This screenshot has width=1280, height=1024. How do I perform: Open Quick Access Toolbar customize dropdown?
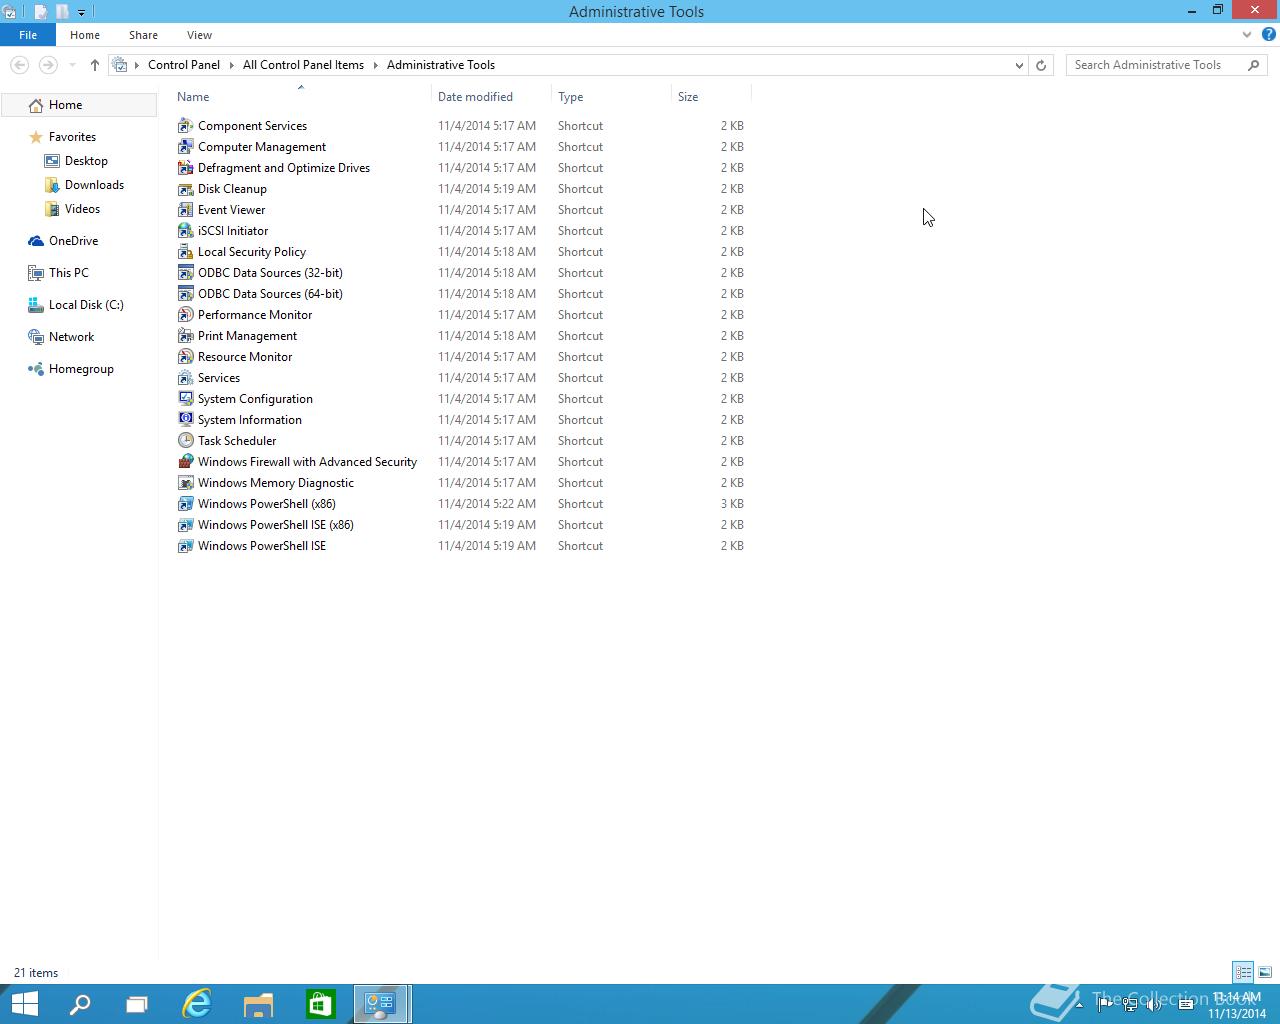(x=81, y=12)
